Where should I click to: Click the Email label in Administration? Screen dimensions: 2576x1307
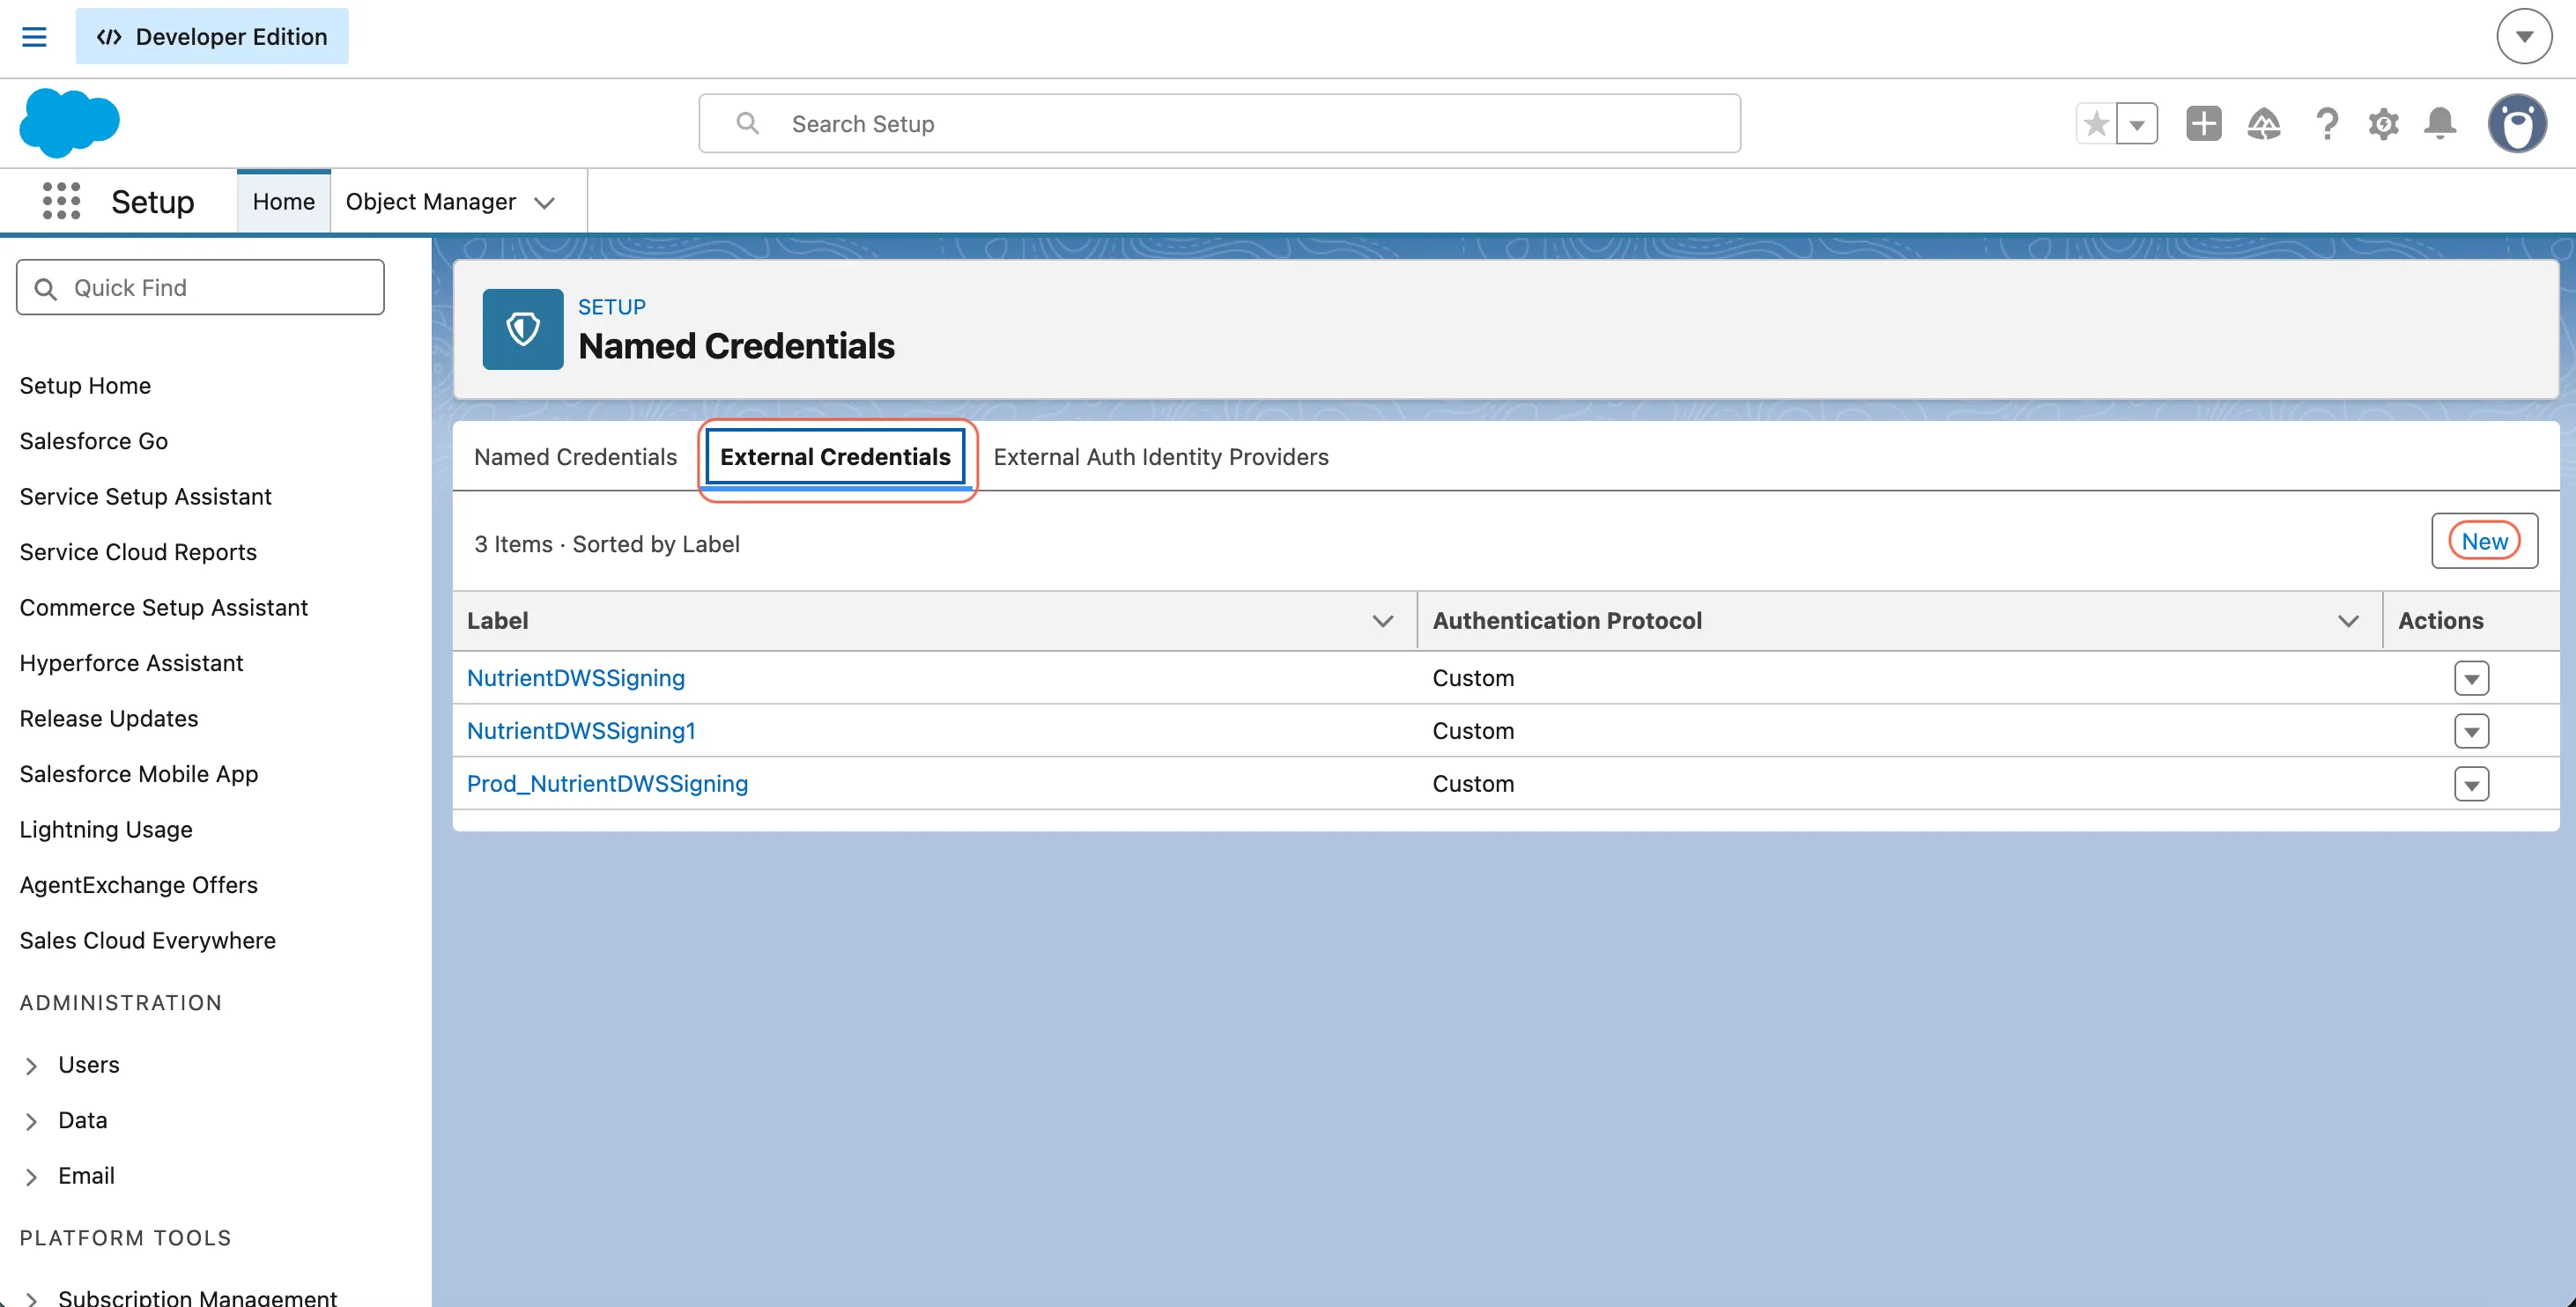point(86,1175)
